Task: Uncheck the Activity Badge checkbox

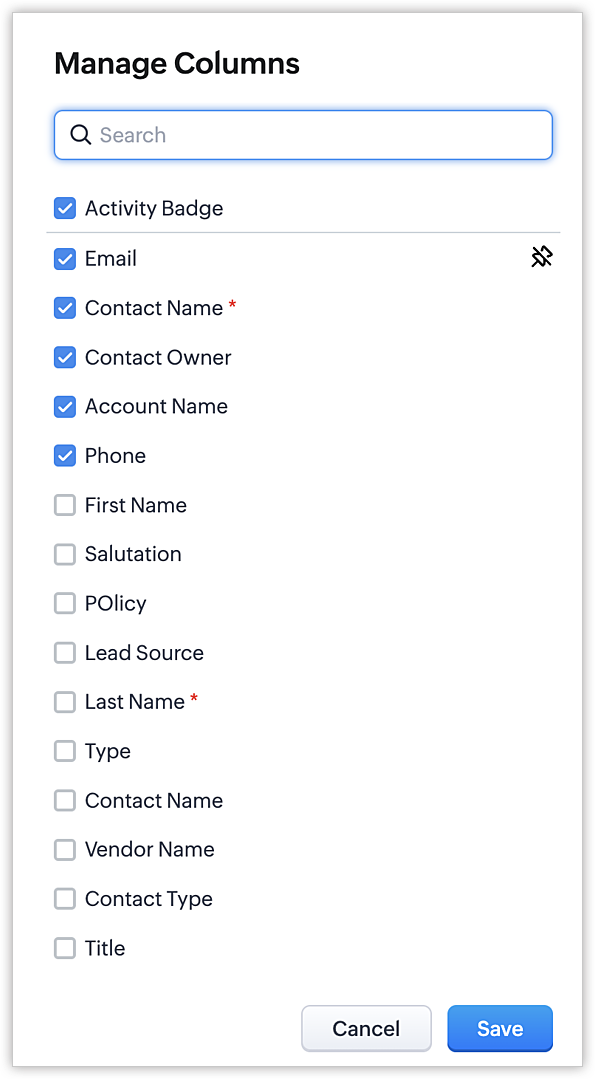Action: pyautogui.click(x=65, y=208)
